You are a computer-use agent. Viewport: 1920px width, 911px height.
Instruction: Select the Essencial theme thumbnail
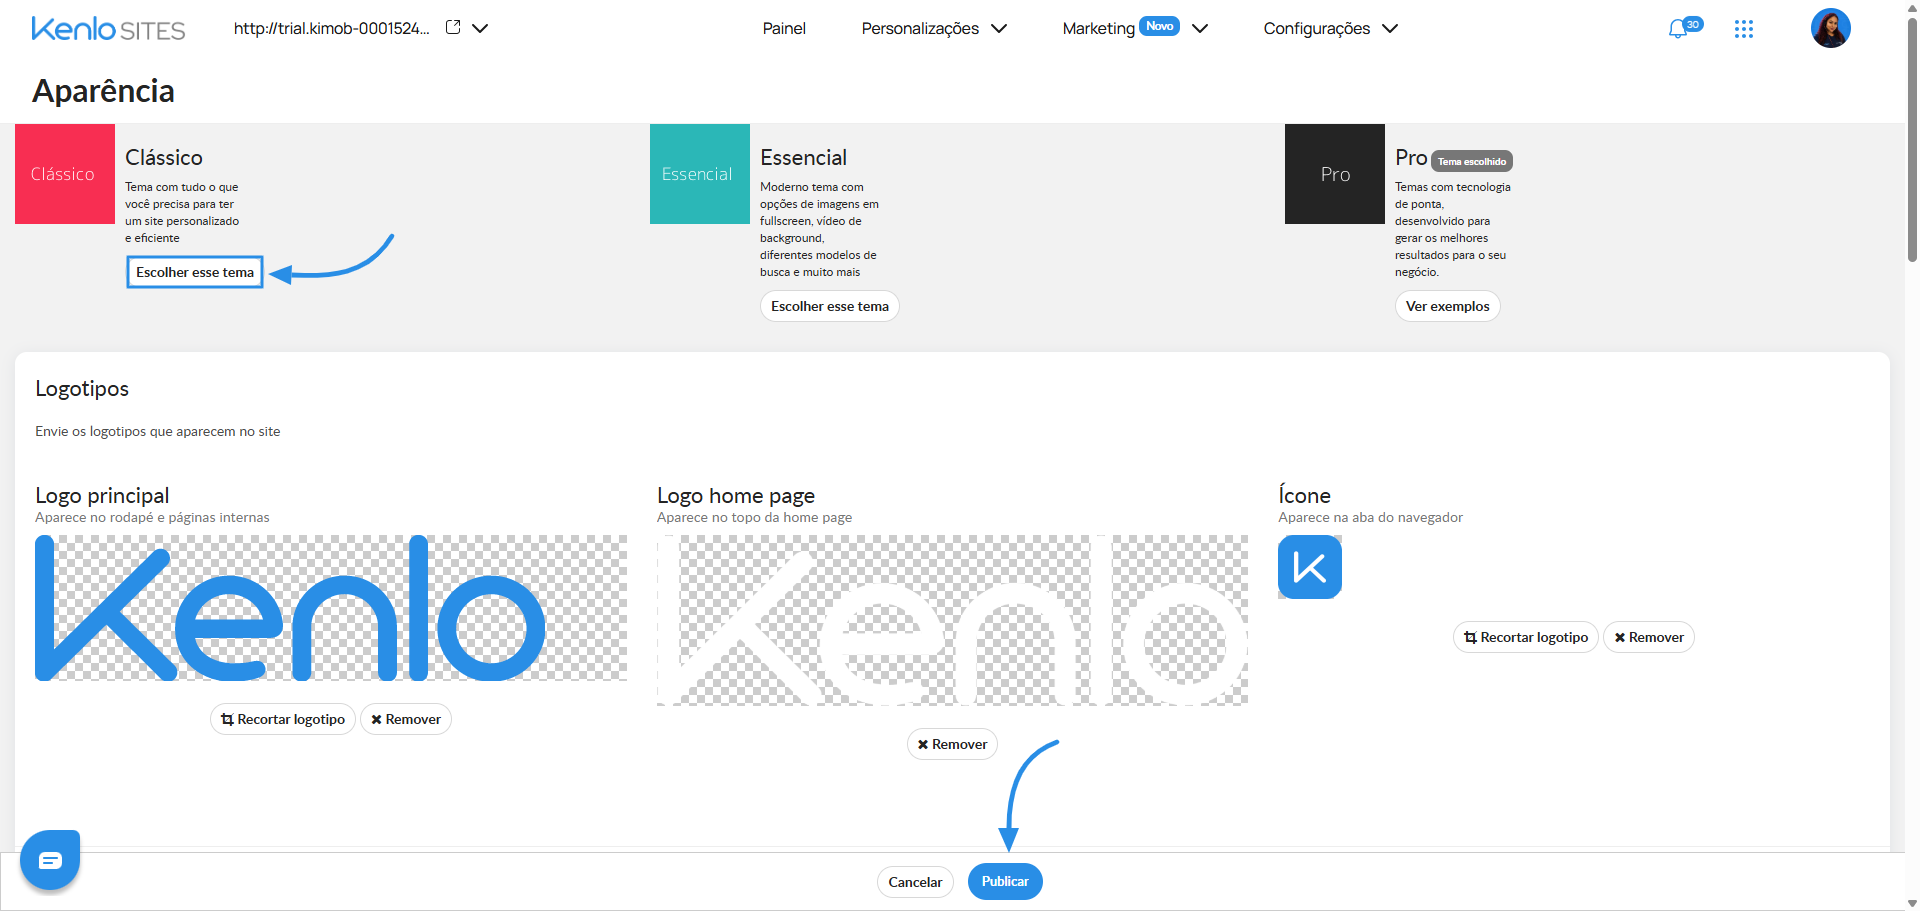(700, 174)
